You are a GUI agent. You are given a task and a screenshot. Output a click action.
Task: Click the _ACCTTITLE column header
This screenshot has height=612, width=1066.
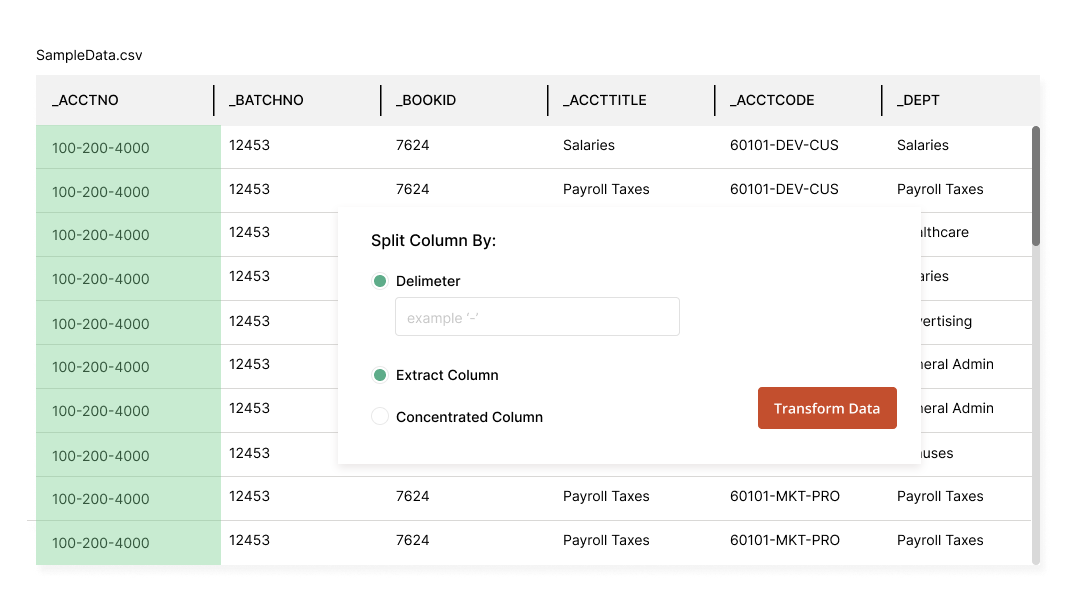point(605,100)
